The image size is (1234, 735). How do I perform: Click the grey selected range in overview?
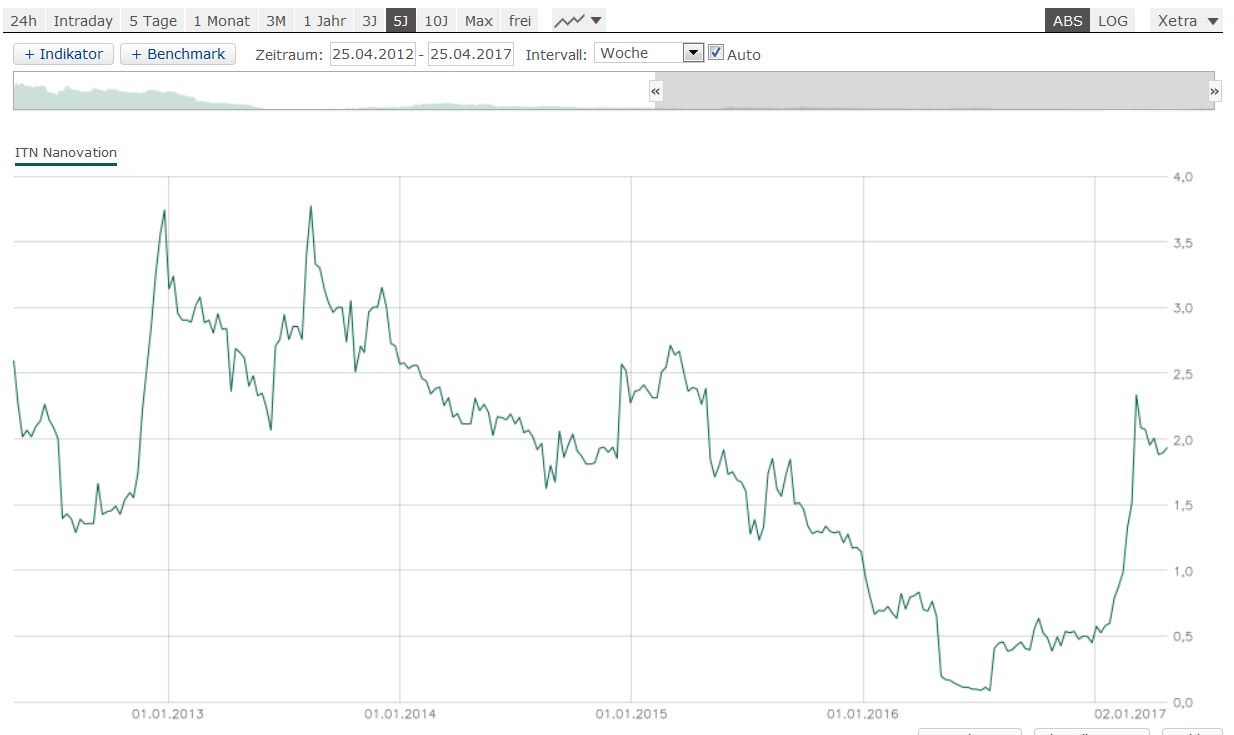[x=935, y=91]
